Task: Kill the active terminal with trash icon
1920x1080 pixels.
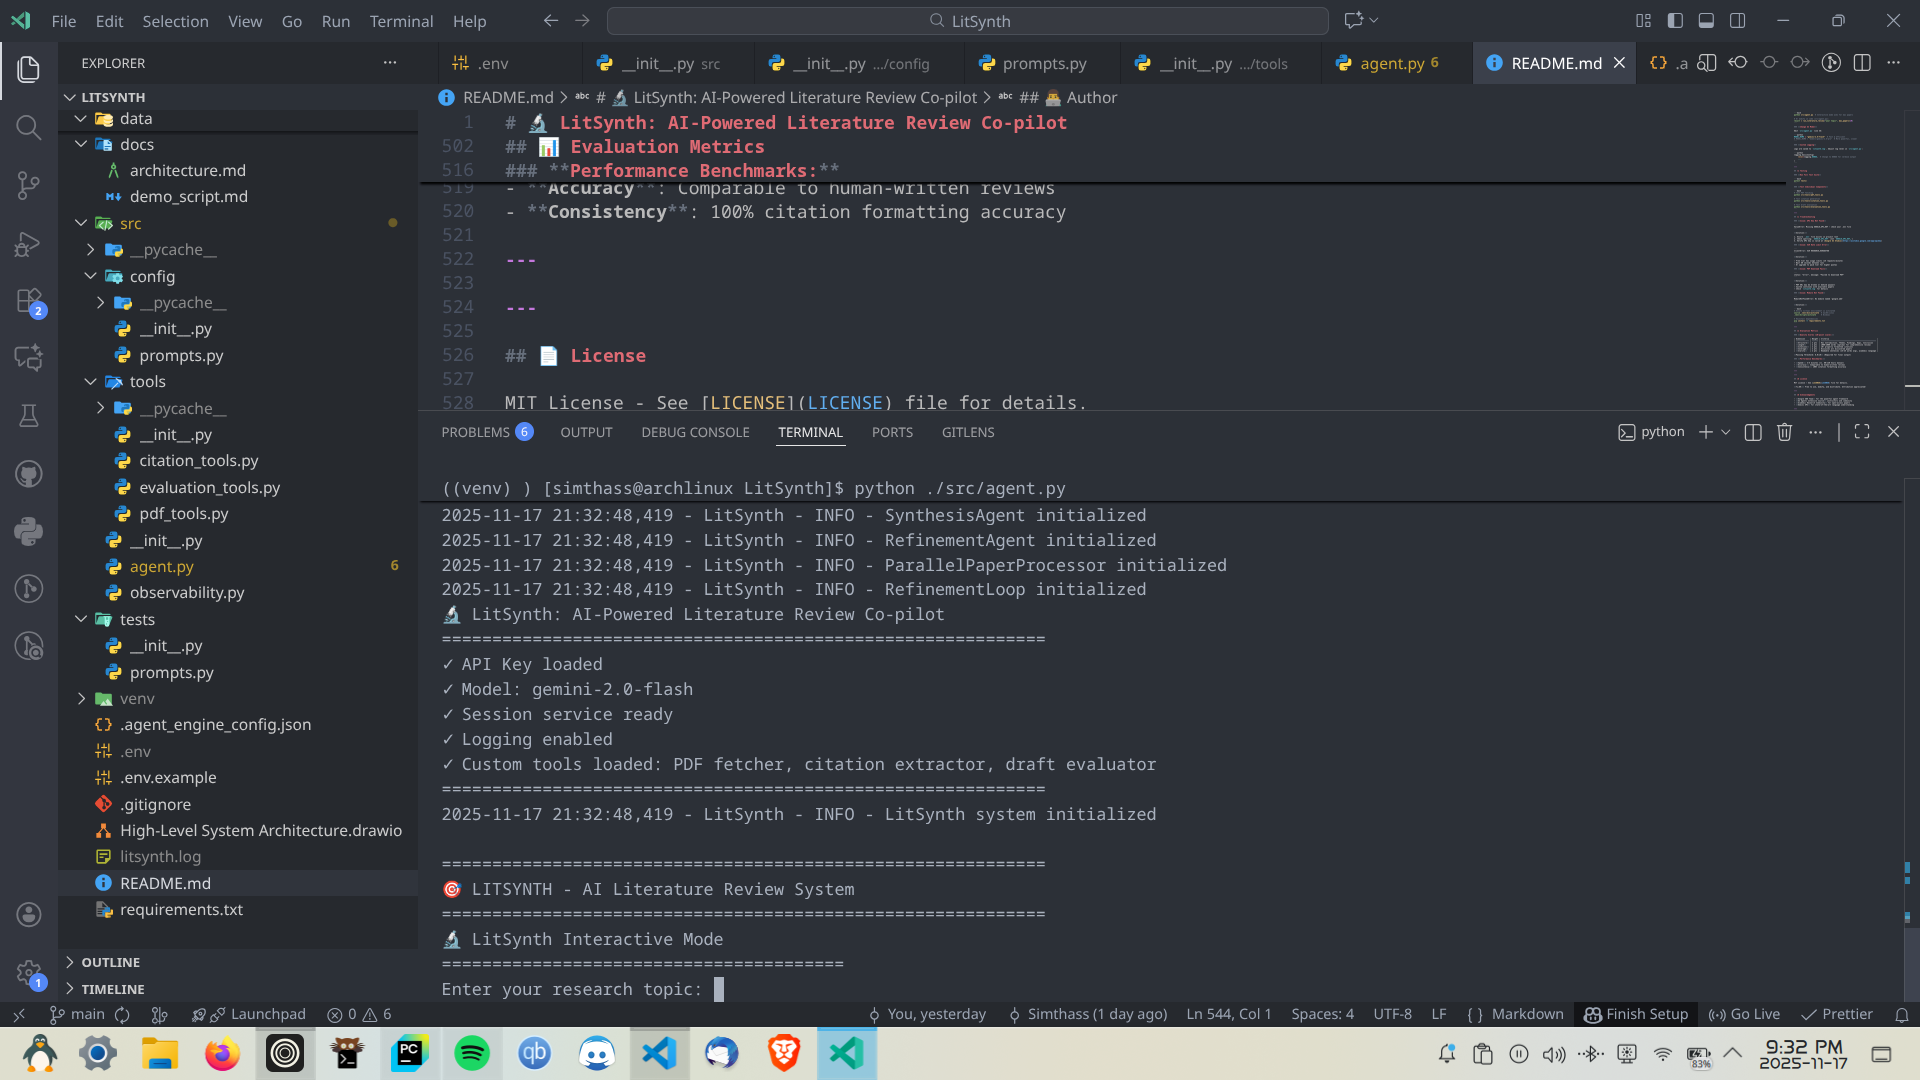Action: tap(1785, 432)
